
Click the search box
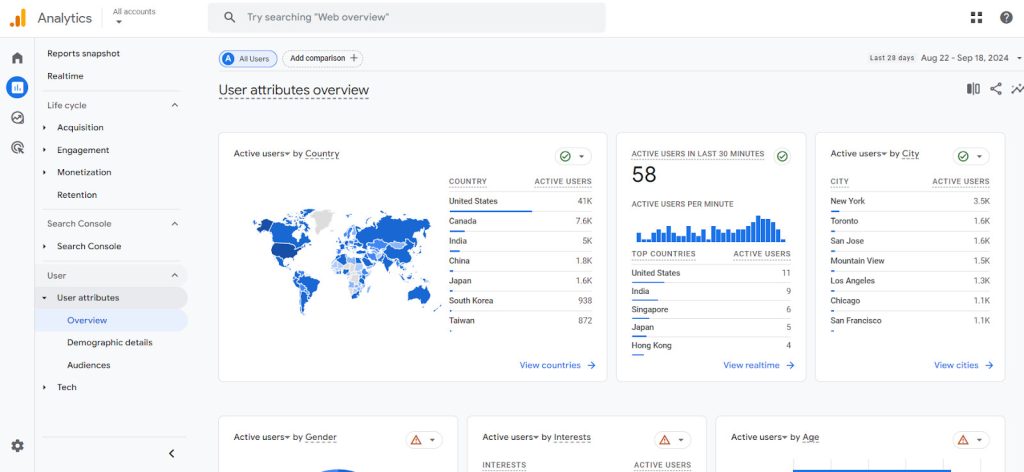(407, 18)
